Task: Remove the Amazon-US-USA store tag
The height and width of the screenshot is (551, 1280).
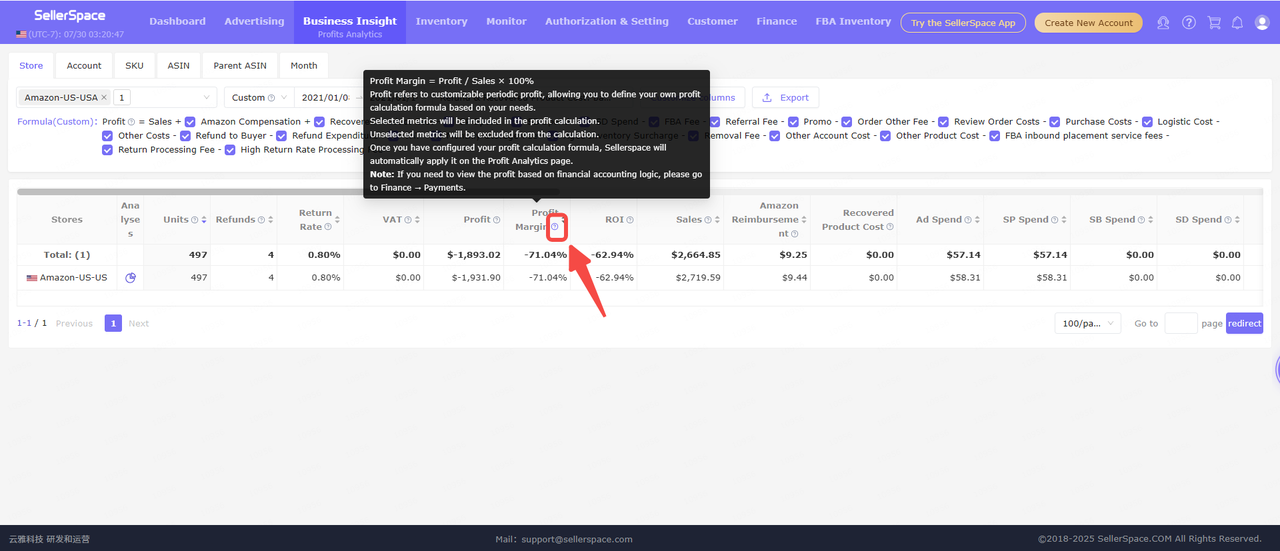Action: coord(104,98)
